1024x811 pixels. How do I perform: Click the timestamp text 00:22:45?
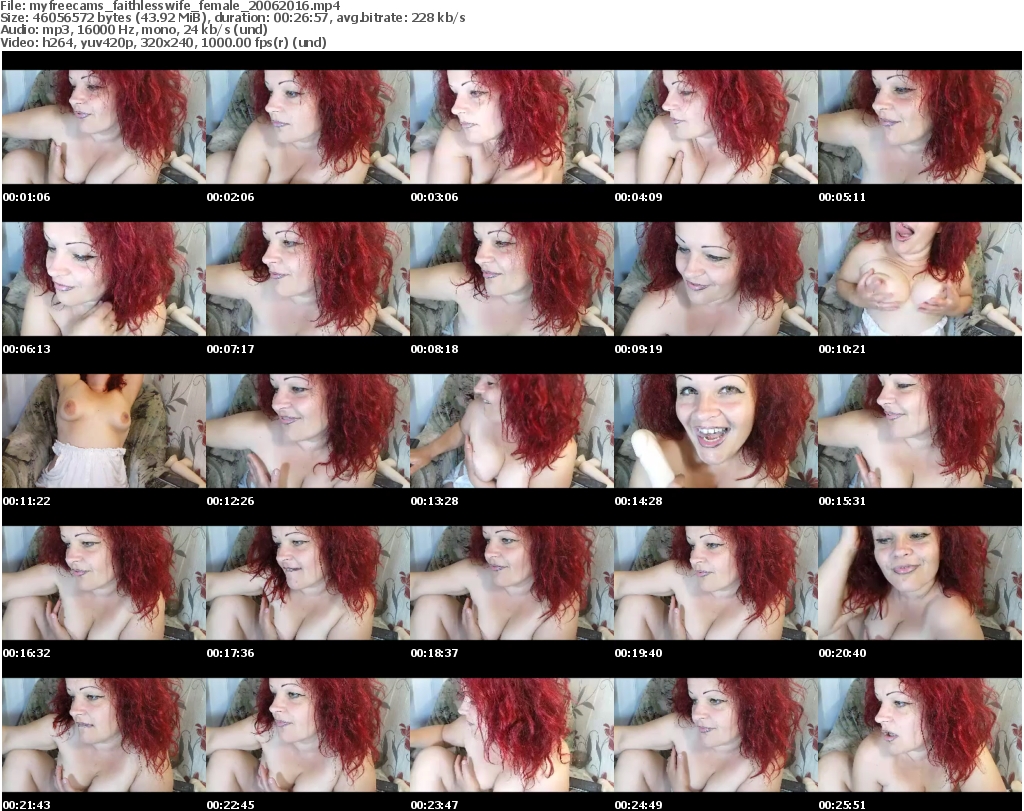tap(231, 805)
